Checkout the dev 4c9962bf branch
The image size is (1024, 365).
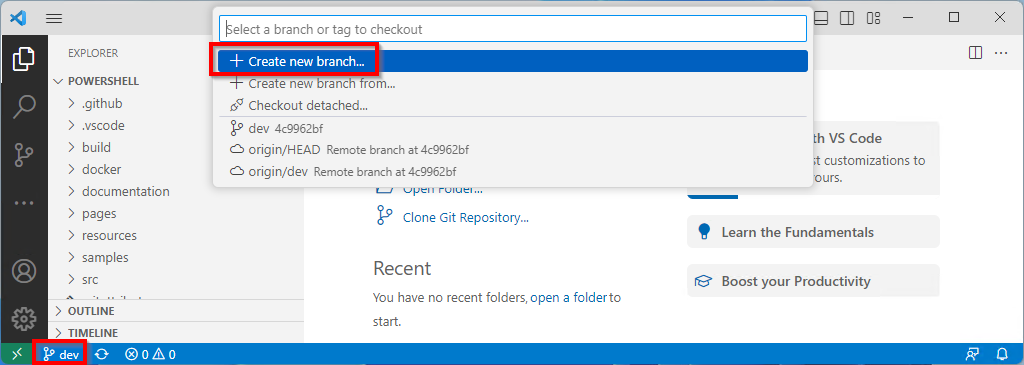point(513,128)
